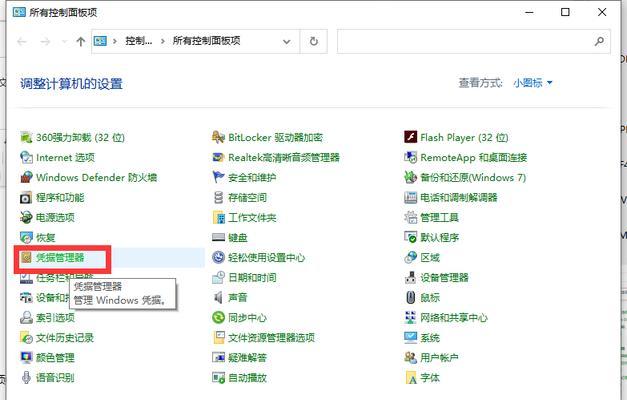
Task: Open 默认程序 link
Action: click(439, 238)
